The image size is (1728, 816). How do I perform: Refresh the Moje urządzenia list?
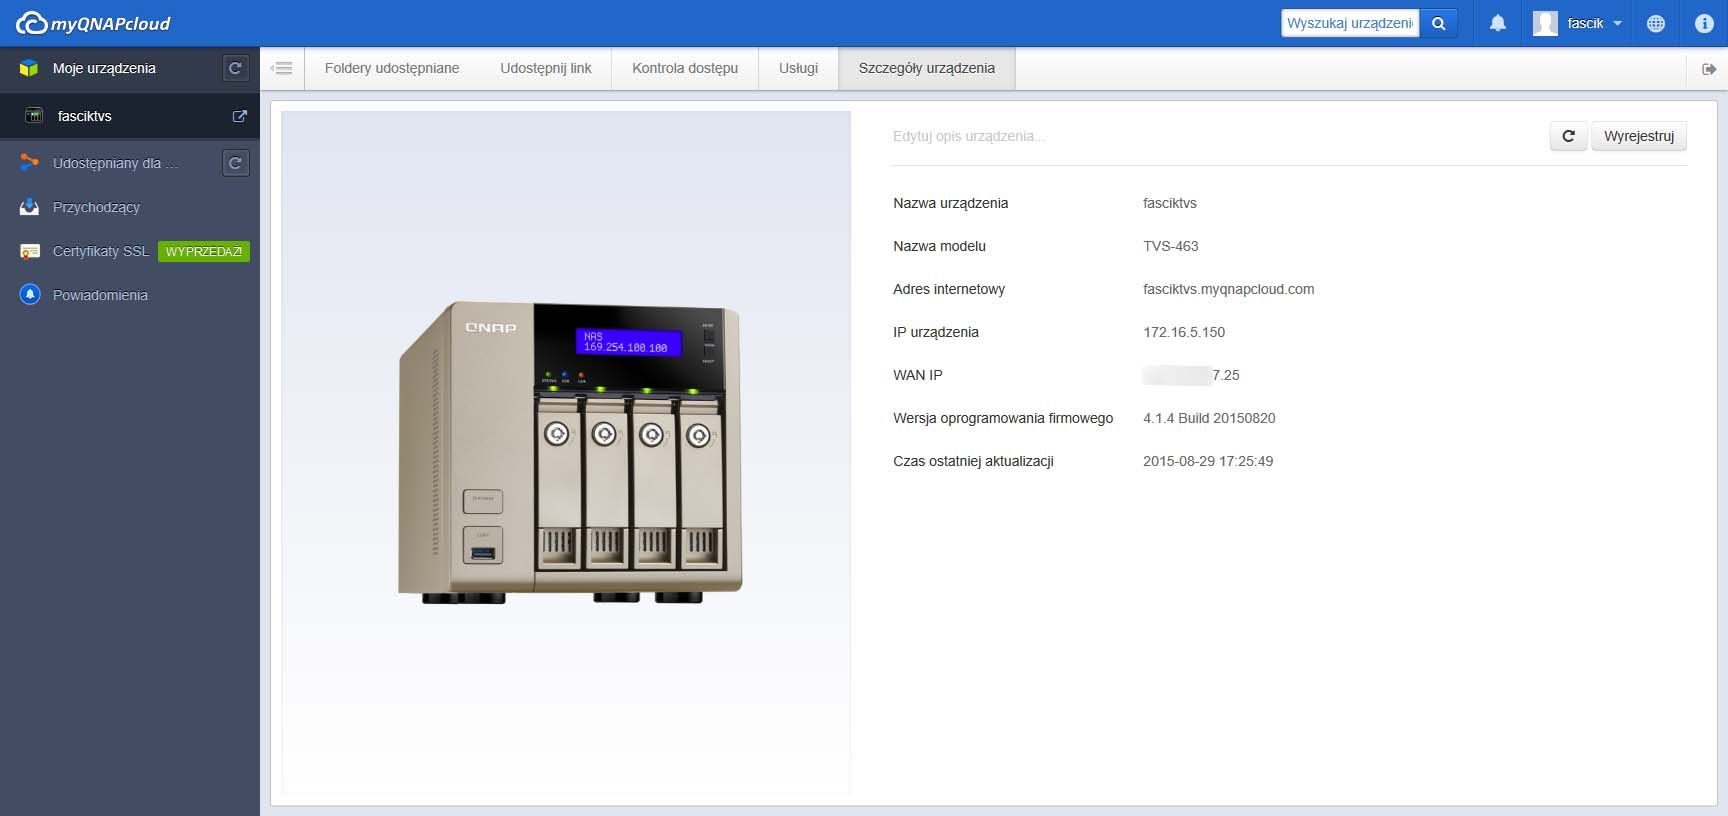coord(235,68)
